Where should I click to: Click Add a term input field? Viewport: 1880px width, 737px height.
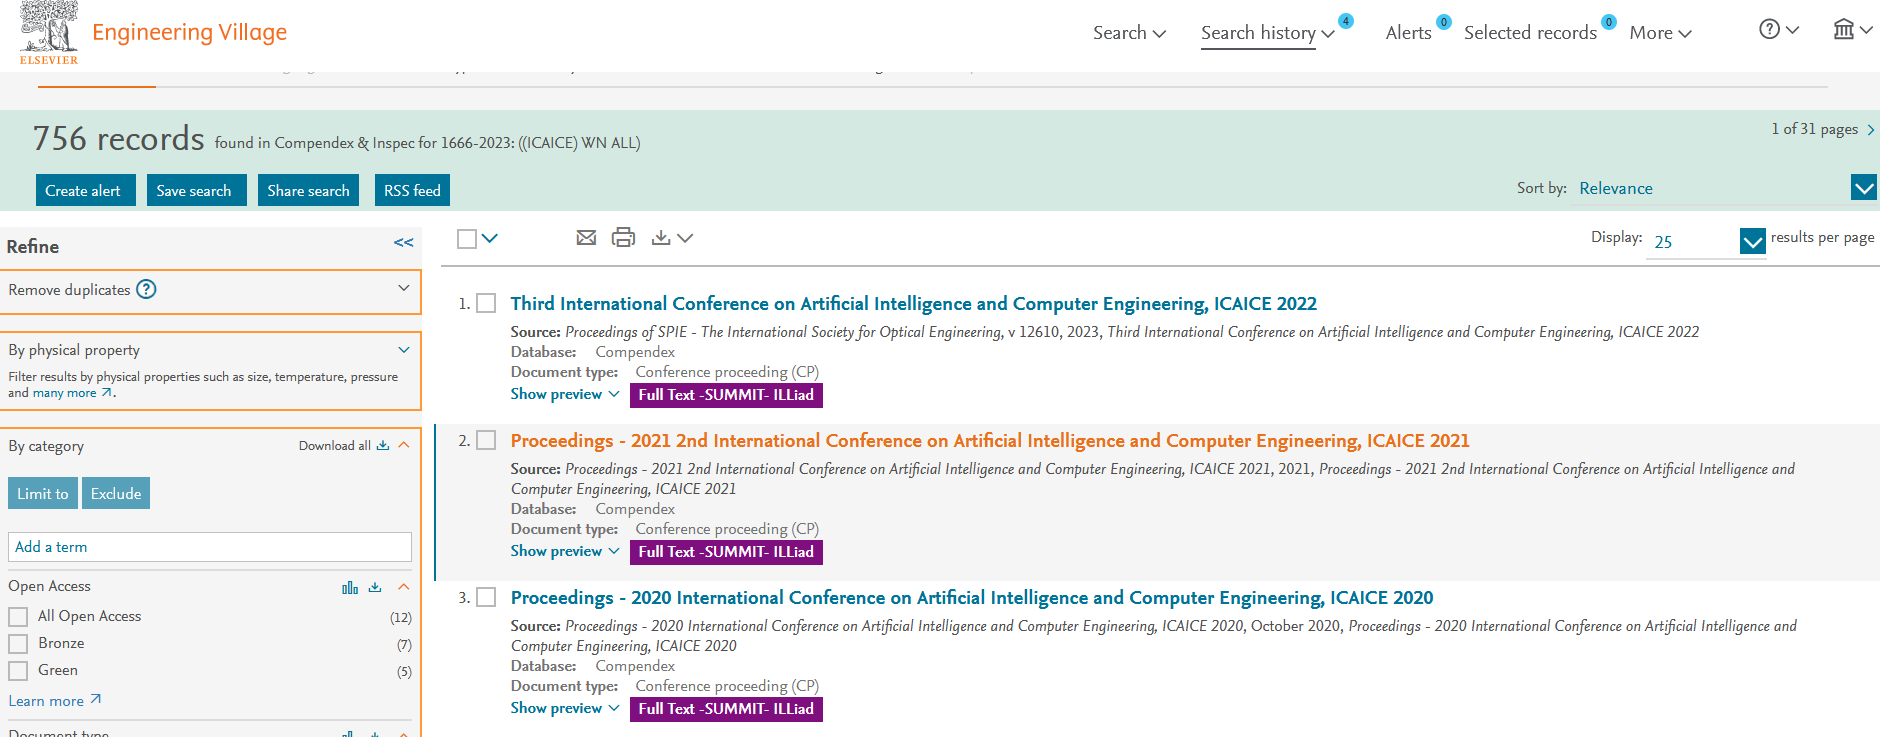pos(210,547)
